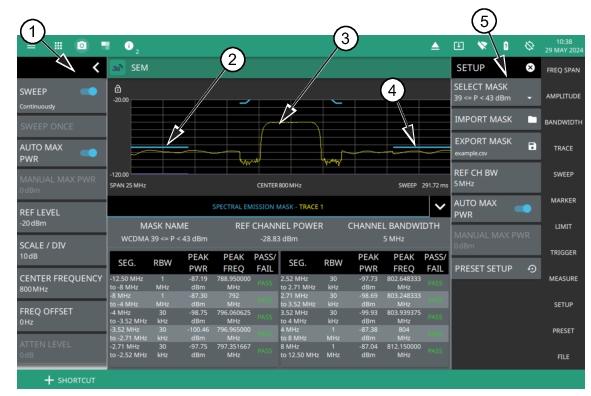Collapse the left panel with the back arrow
This screenshot has height=396, width=591.
point(96,68)
